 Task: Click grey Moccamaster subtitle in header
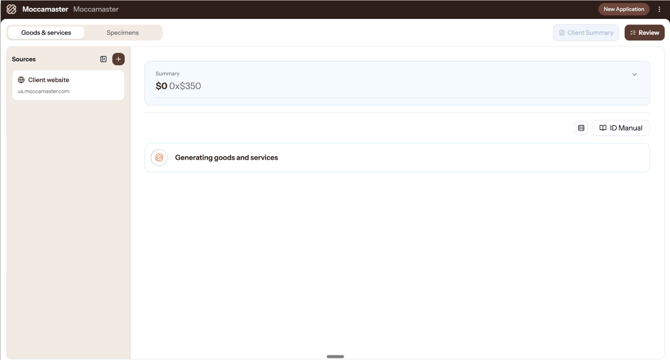pos(96,9)
